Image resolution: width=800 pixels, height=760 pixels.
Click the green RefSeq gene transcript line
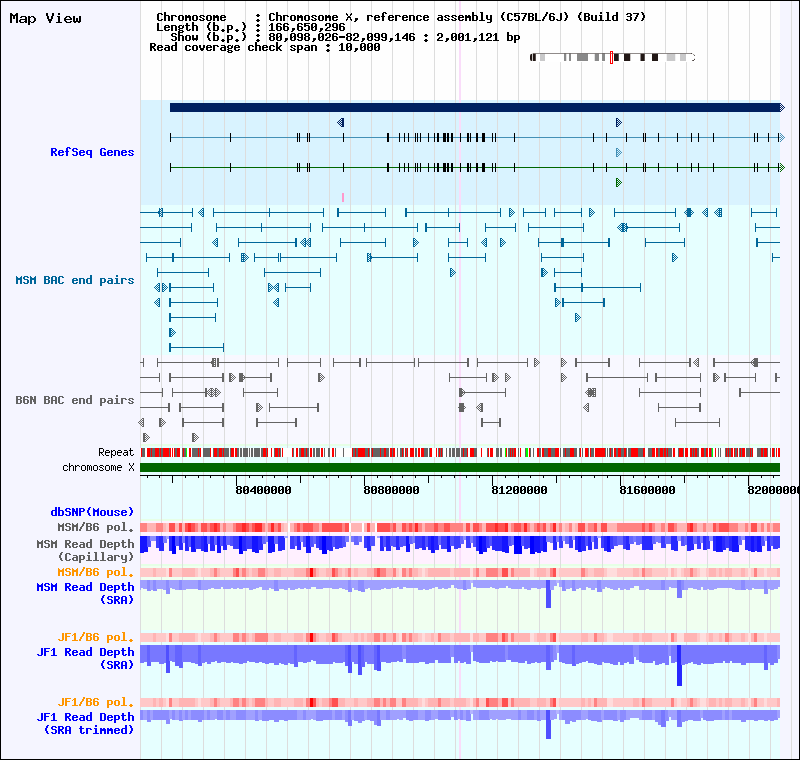pyautogui.click(x=477, y=167)
